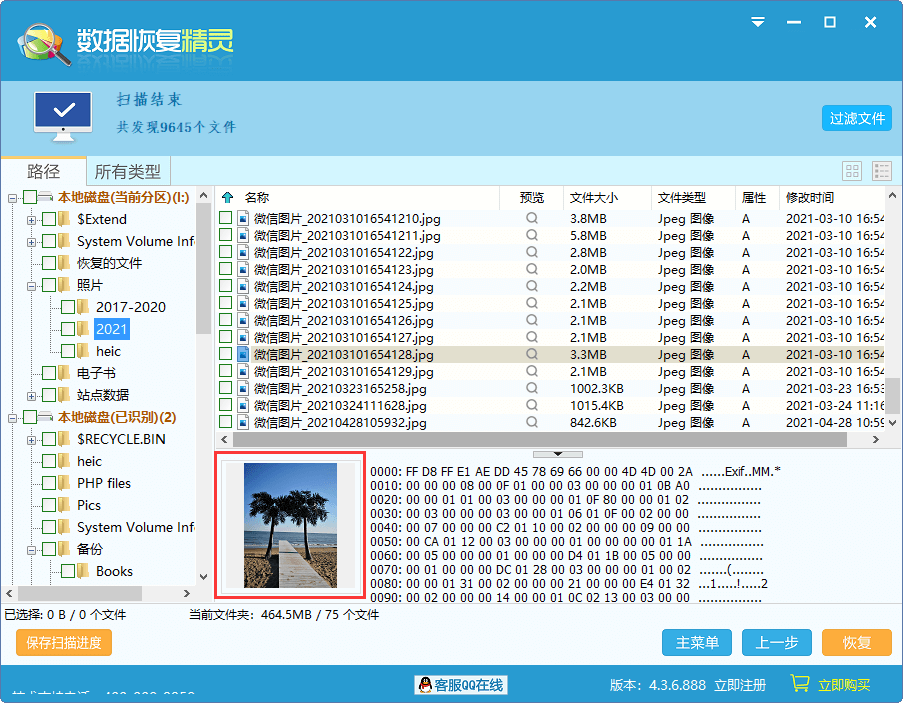Expand the $Extend folder node
Viewport: 903px width, 703px height.
point(32,220)
